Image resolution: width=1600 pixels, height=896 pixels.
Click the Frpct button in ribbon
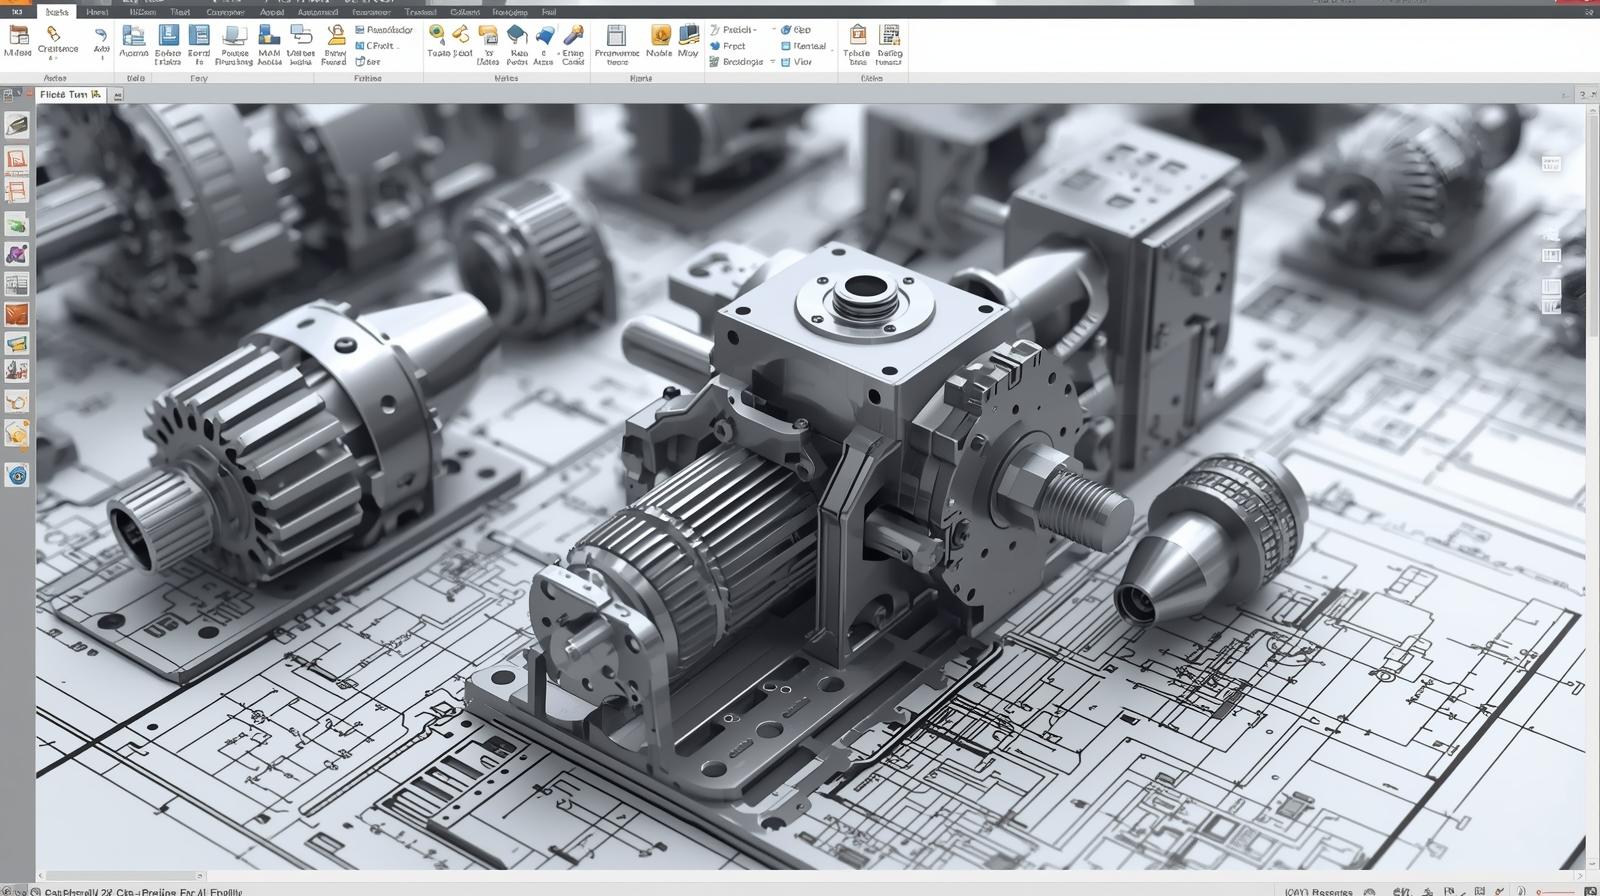point(728,46)
